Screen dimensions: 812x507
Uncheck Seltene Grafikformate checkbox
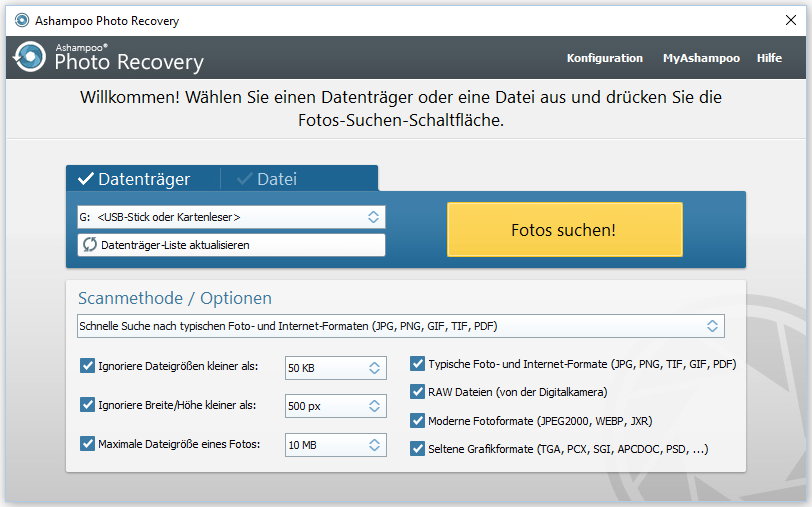(417, 448)
